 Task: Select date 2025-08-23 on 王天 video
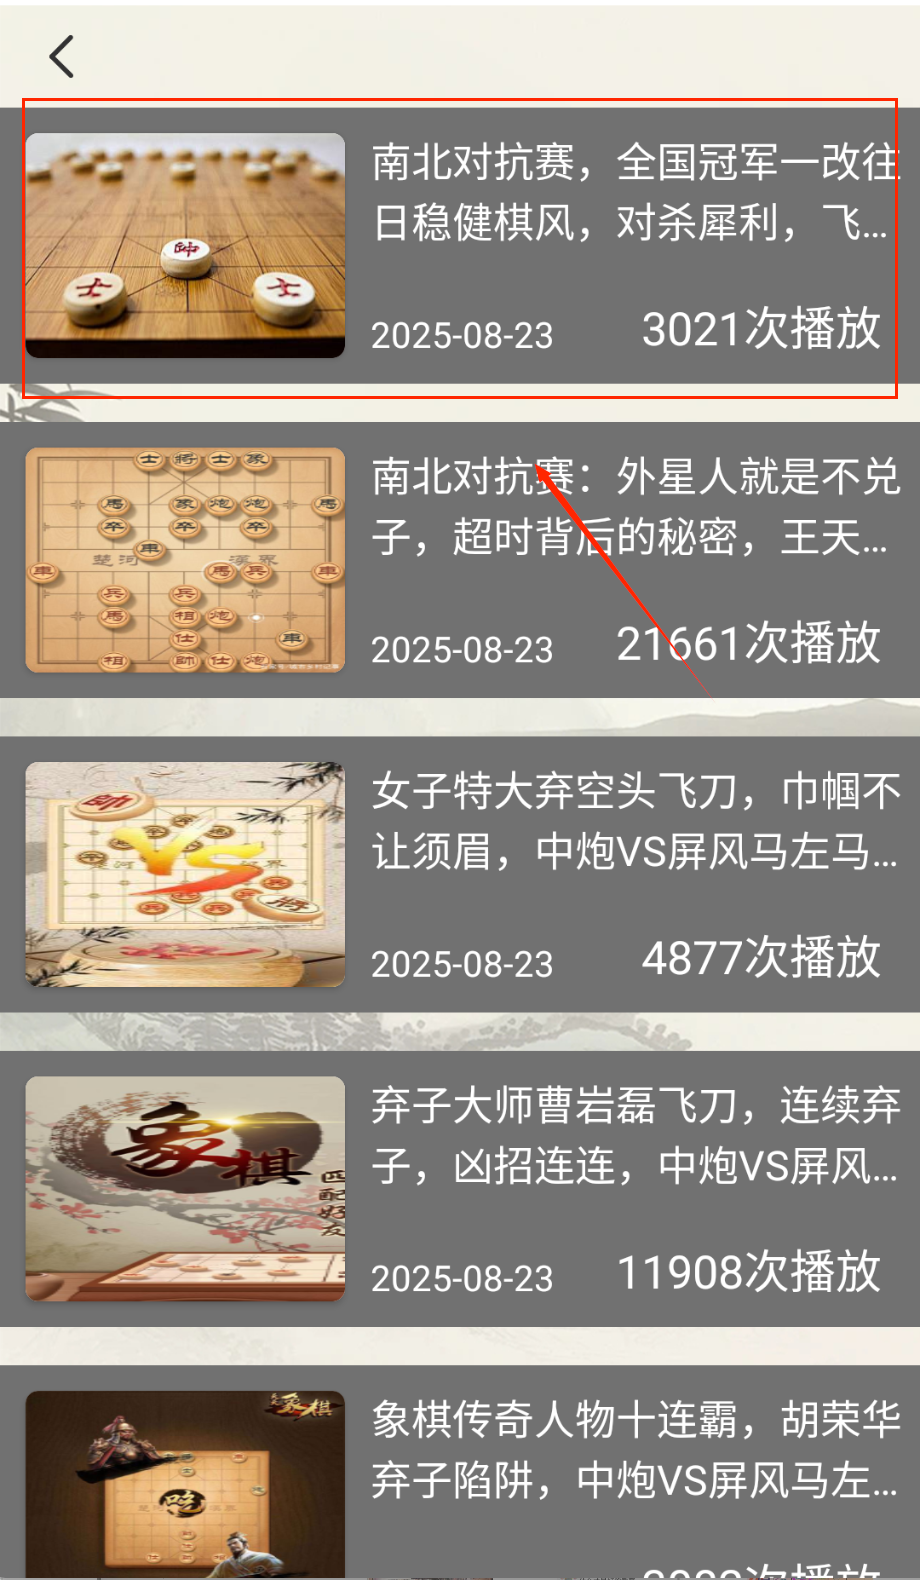pyautogui.click(x=462, y=650)
